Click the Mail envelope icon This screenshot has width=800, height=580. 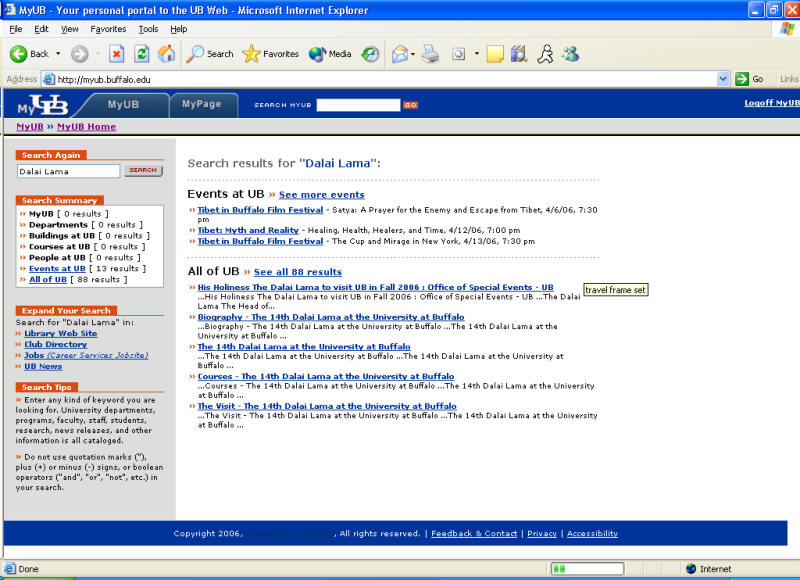click(x=399, y=54)
